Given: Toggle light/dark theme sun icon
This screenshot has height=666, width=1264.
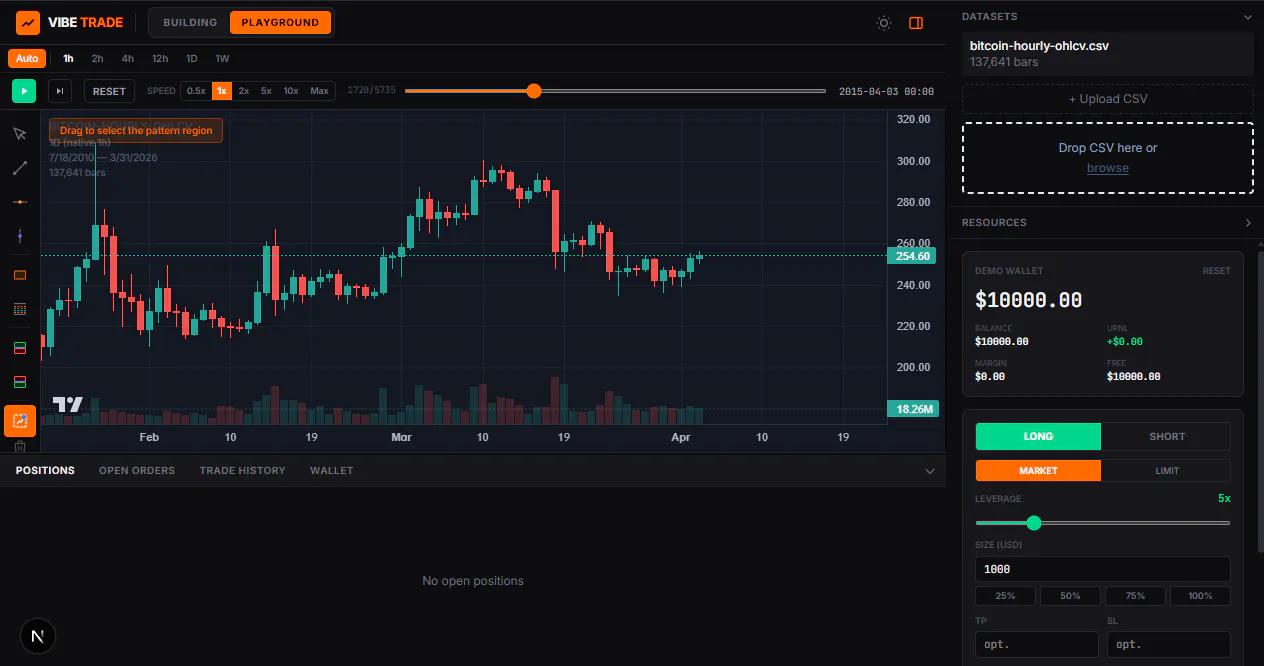Looking at the screenshot, I should coord(884,23).
